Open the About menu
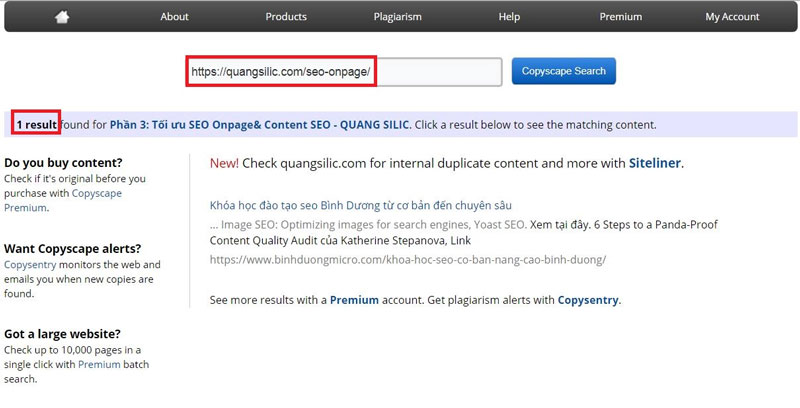Image resolution: width=800 pixels, height=408 pixels. tap(174, 16)
